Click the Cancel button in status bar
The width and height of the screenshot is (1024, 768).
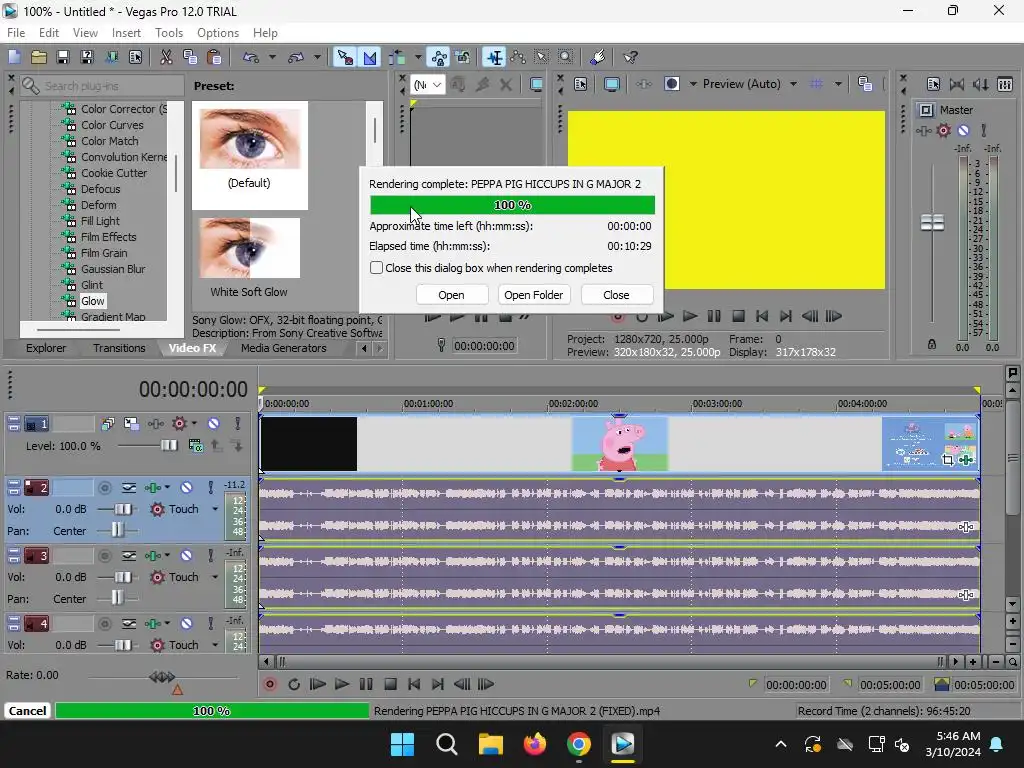pyautogui.click(x=27, y=711)
